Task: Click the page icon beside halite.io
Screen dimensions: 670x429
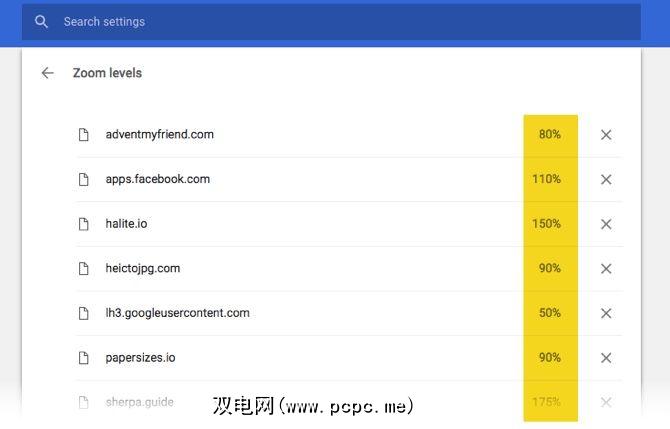Action: [84, 224]
